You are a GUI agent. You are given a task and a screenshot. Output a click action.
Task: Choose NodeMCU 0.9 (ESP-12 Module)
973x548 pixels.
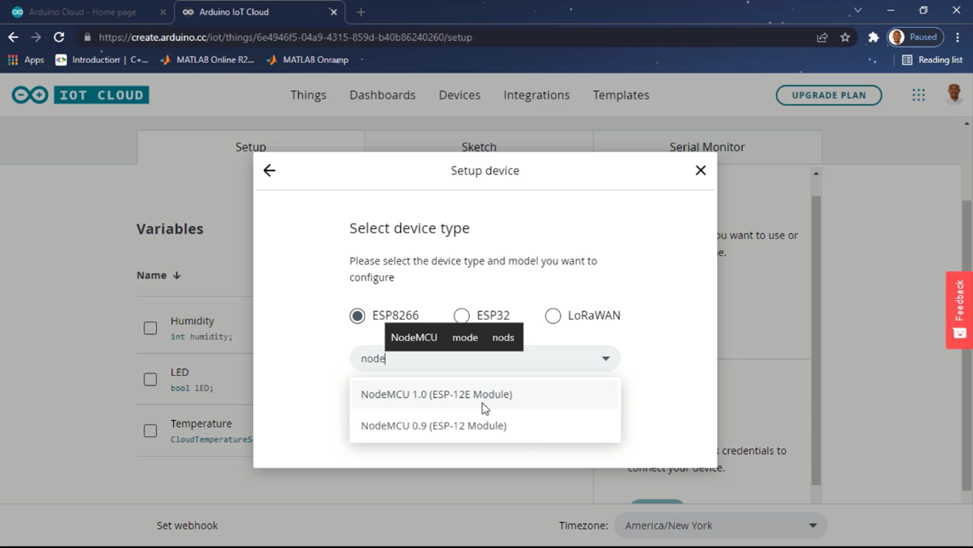point(485,426)
